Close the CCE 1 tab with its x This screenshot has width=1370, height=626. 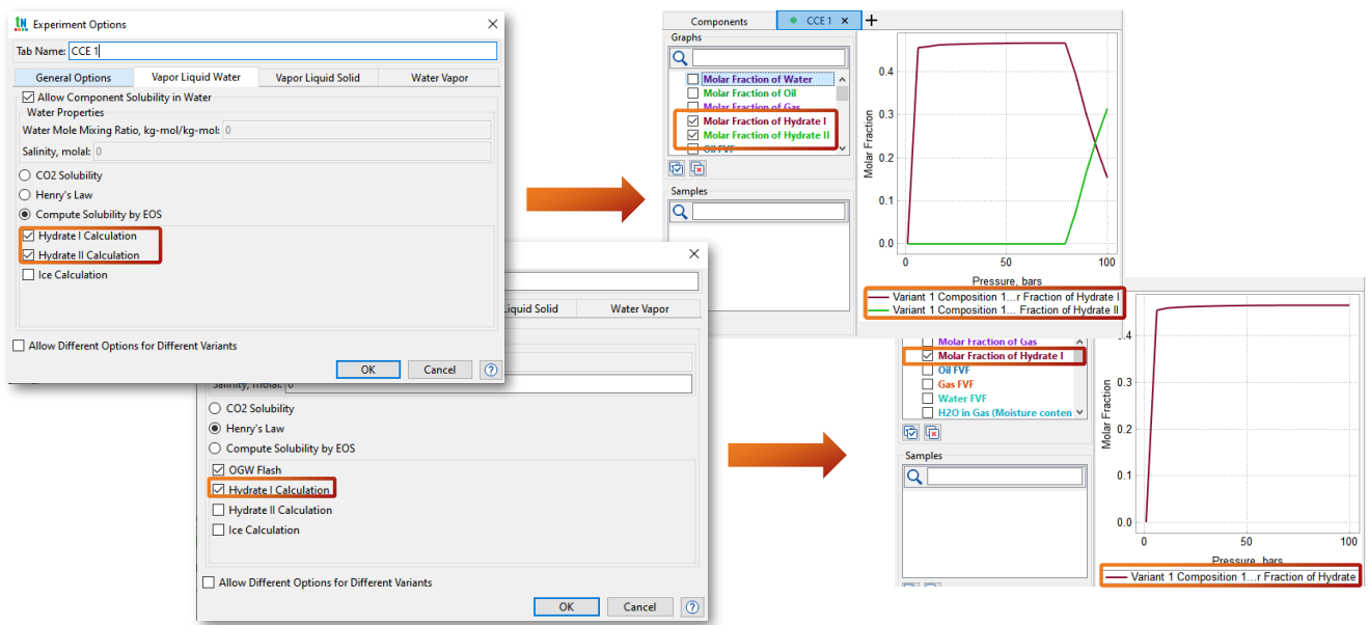tap(845, 21)
